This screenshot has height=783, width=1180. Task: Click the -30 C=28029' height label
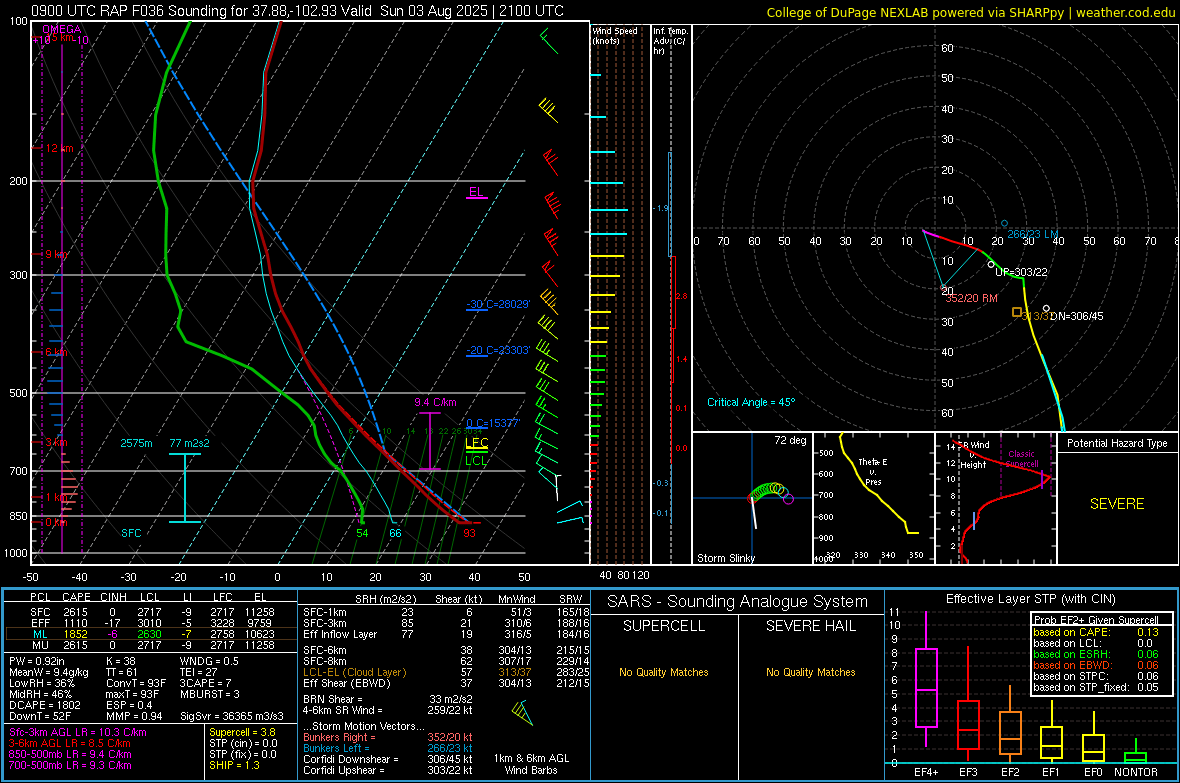498,304
